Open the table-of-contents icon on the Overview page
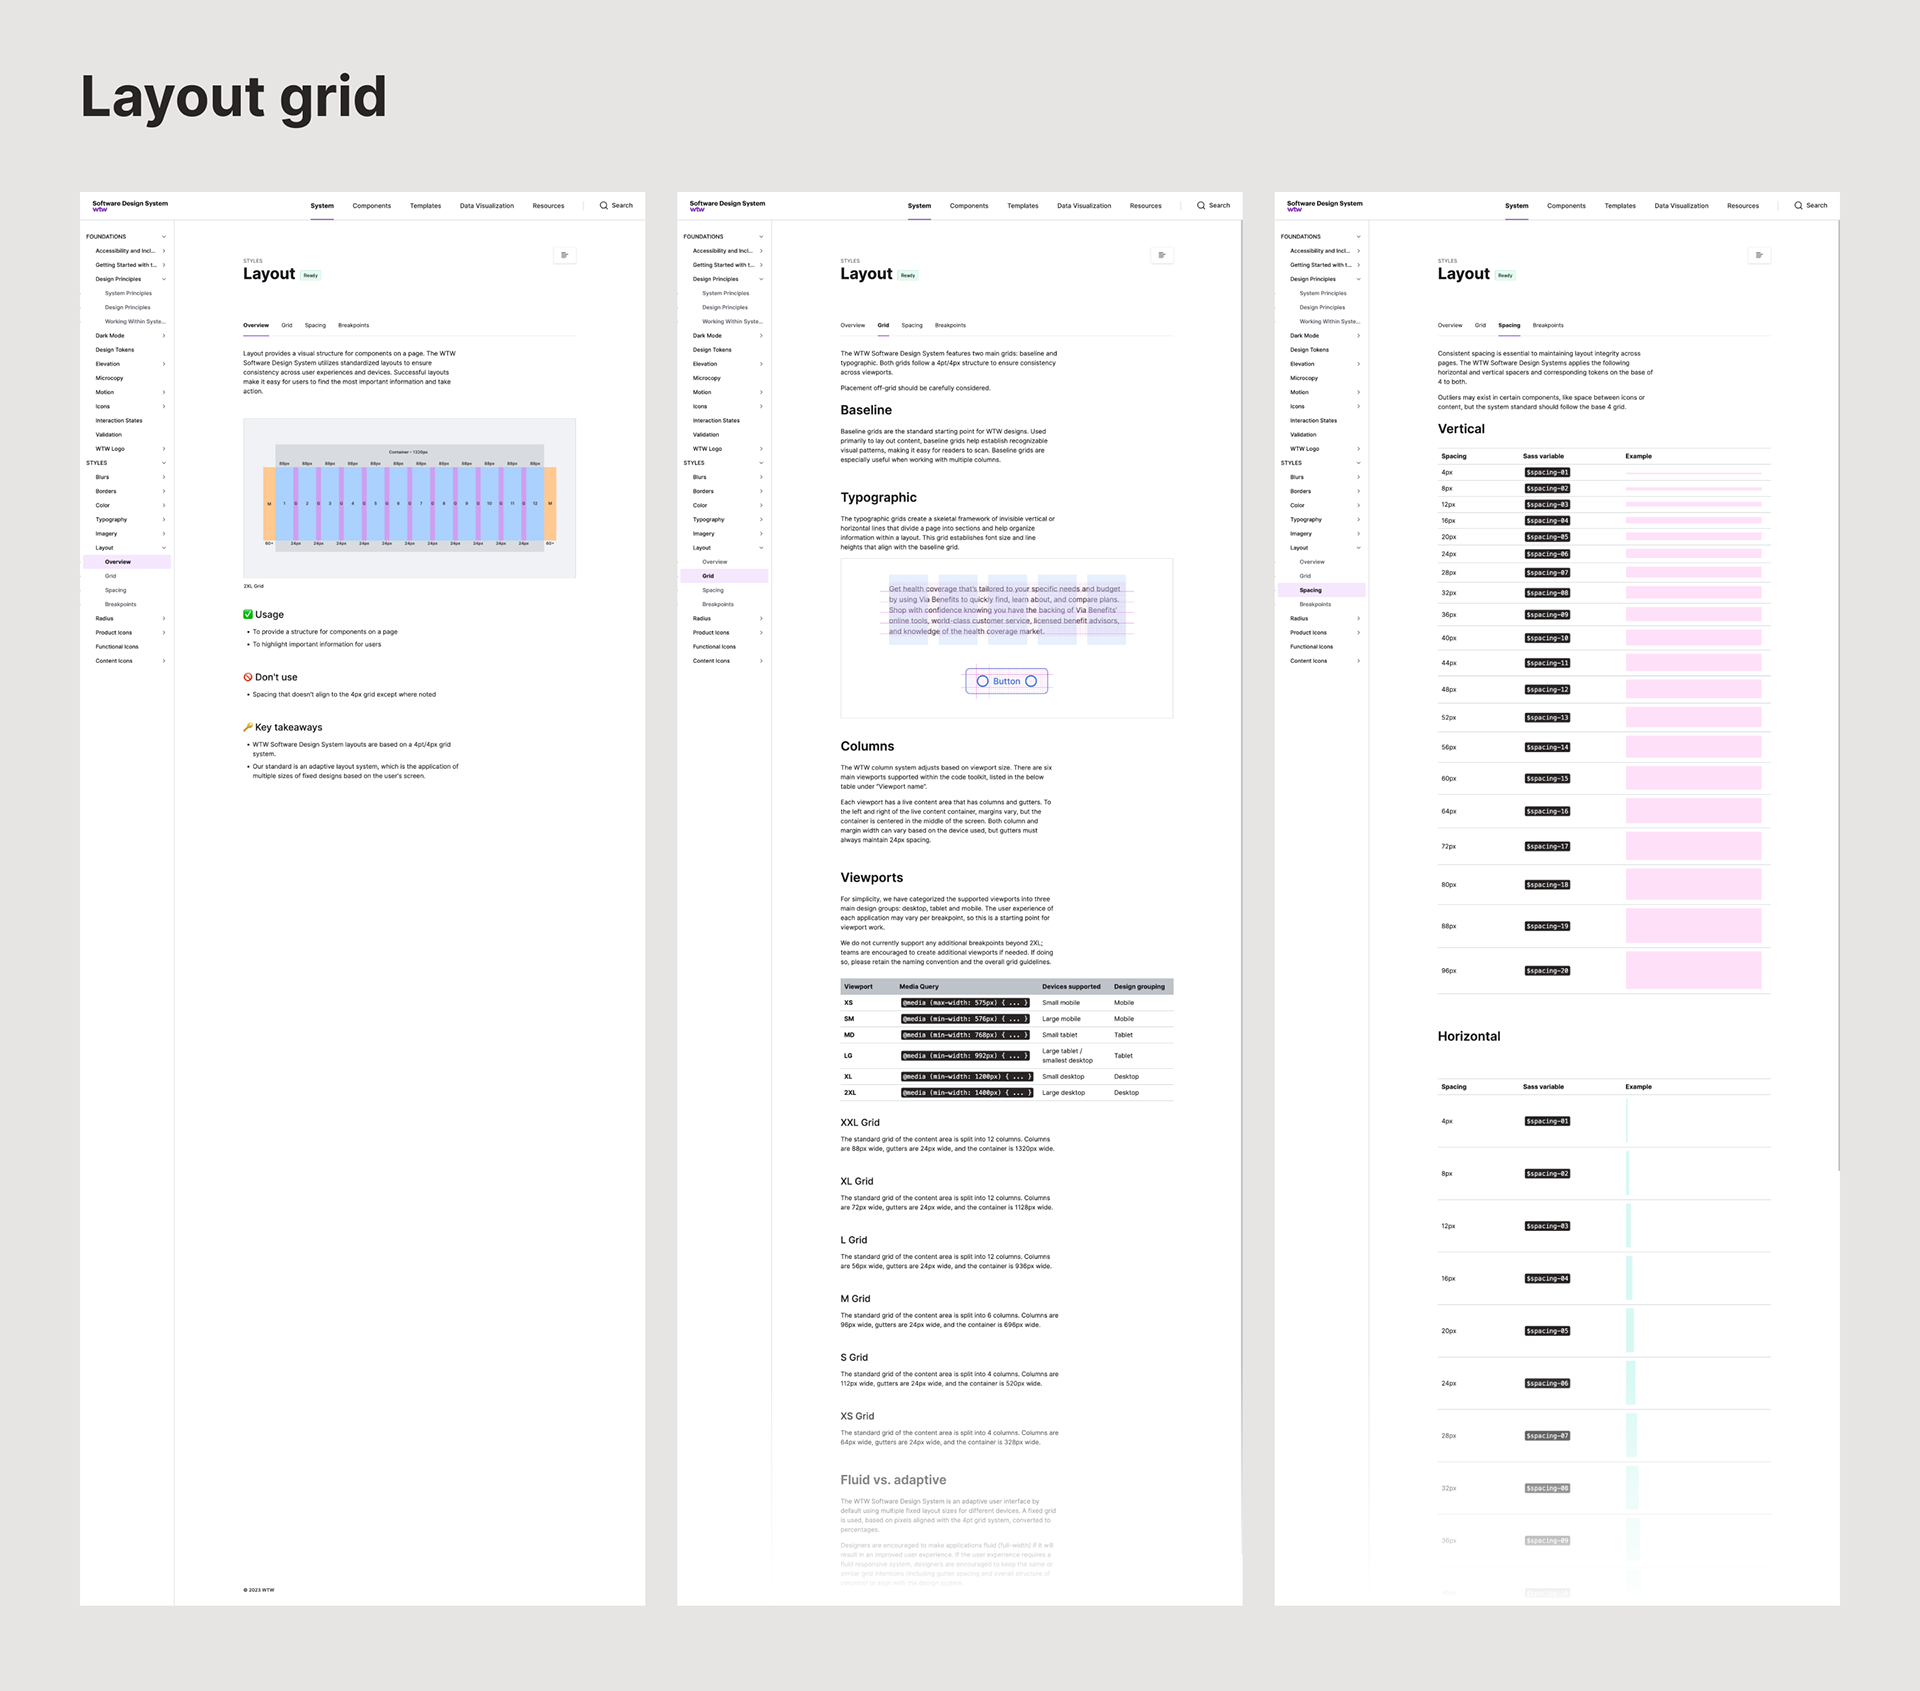Viewport: 1920px width, 1691px height. [x=564, y=255]
